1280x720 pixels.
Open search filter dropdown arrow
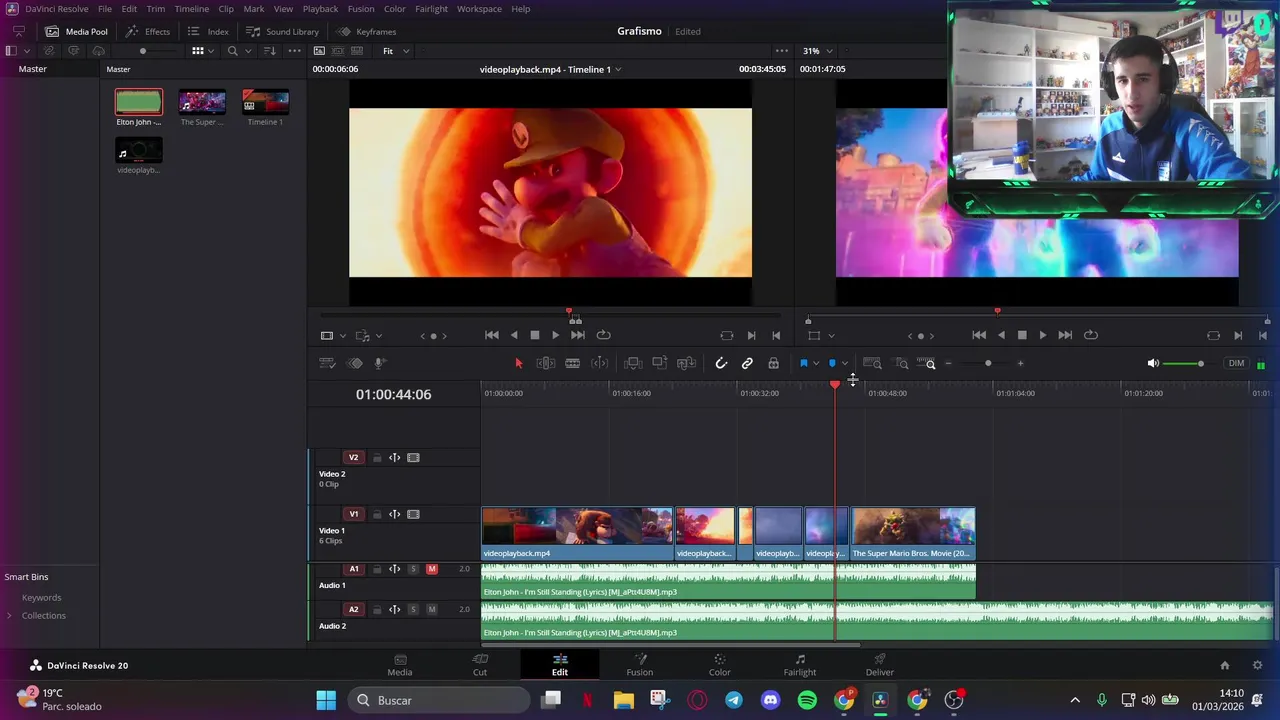point(246,51)
